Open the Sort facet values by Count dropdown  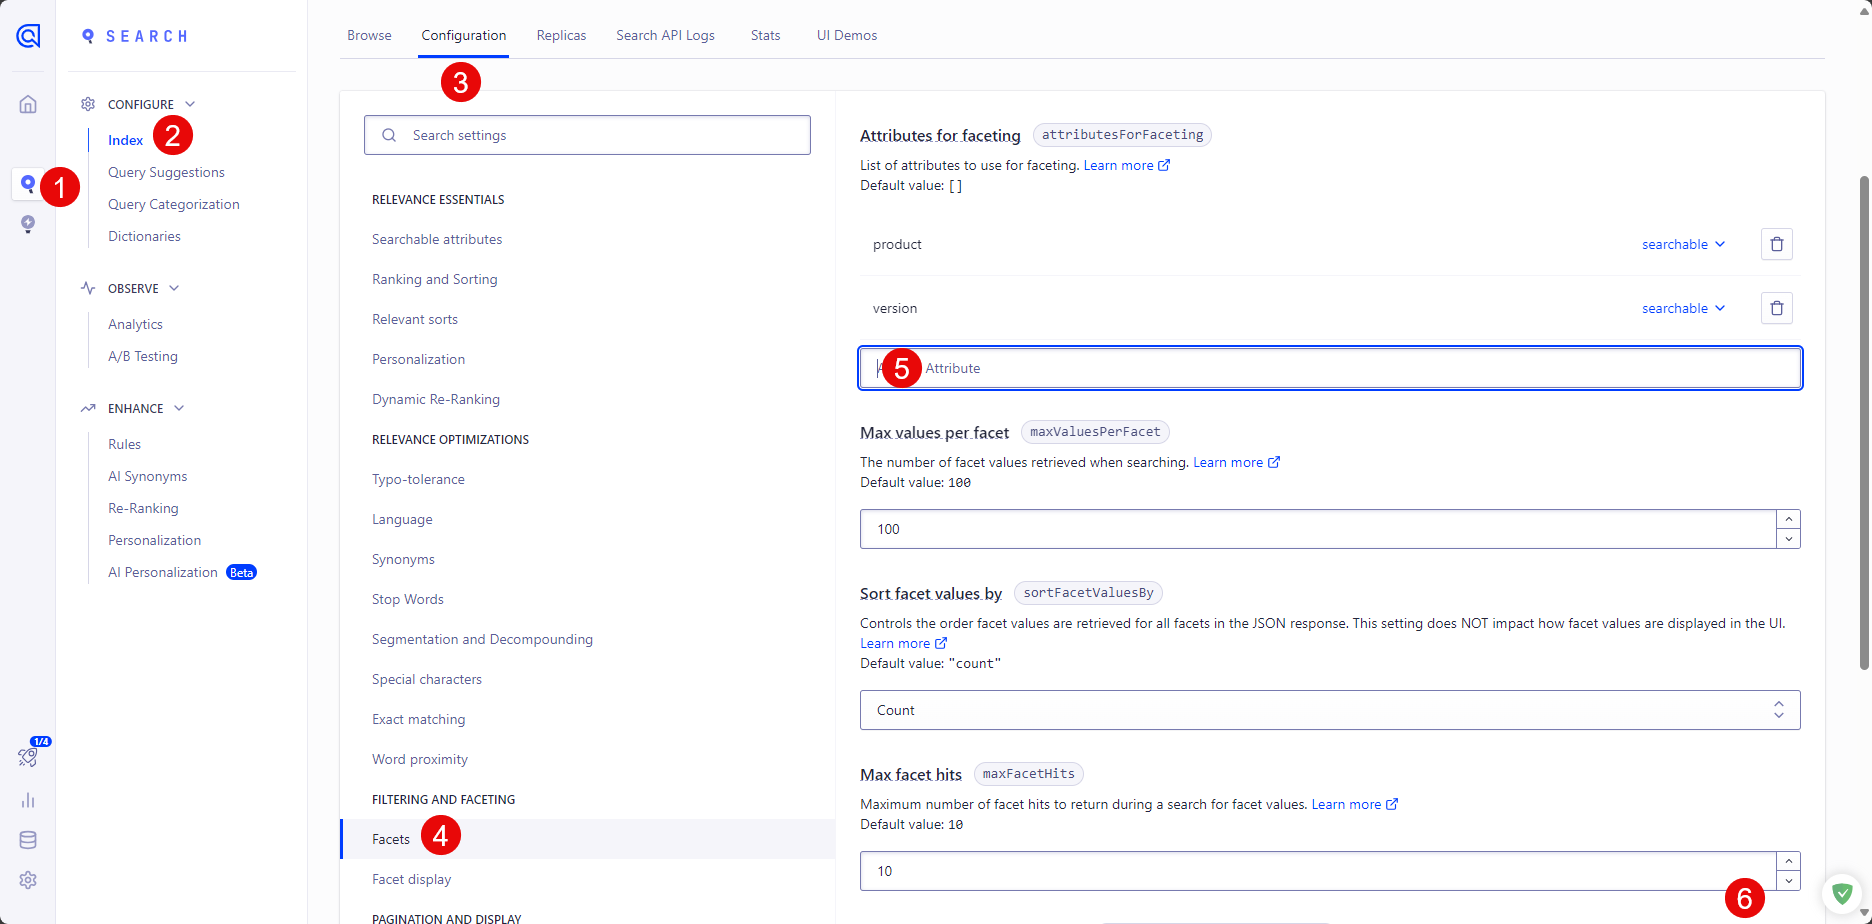click(x=1330, y=710)
